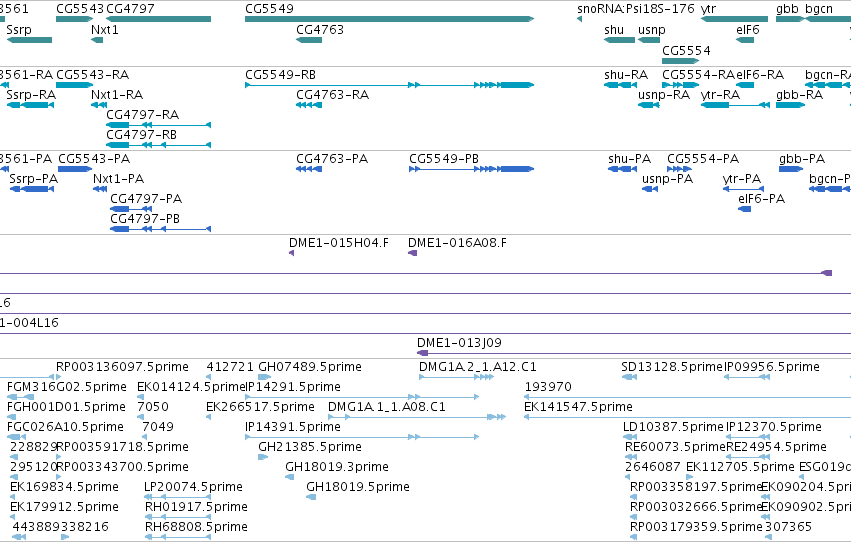Click EST EK141547.5prime

click(579, 407)
